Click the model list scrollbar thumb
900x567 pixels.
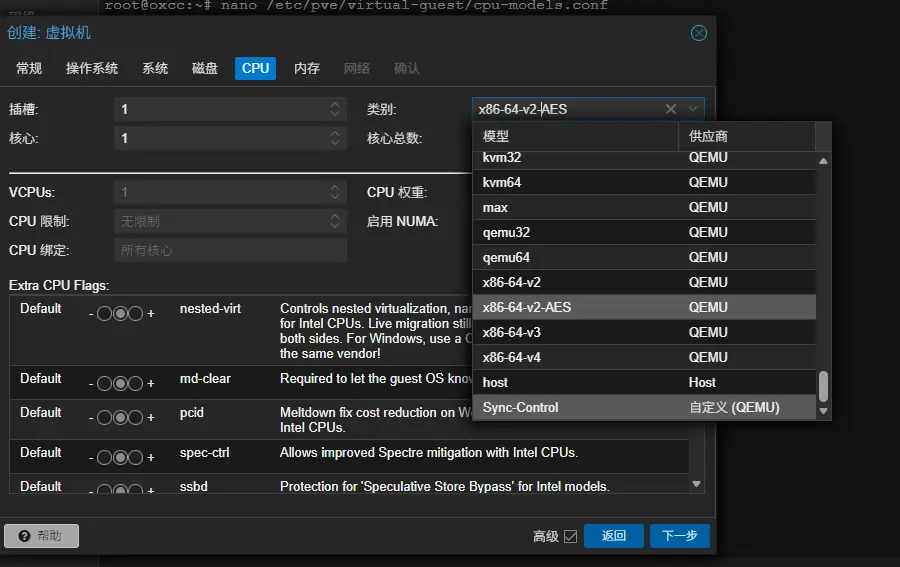[823, 387]
